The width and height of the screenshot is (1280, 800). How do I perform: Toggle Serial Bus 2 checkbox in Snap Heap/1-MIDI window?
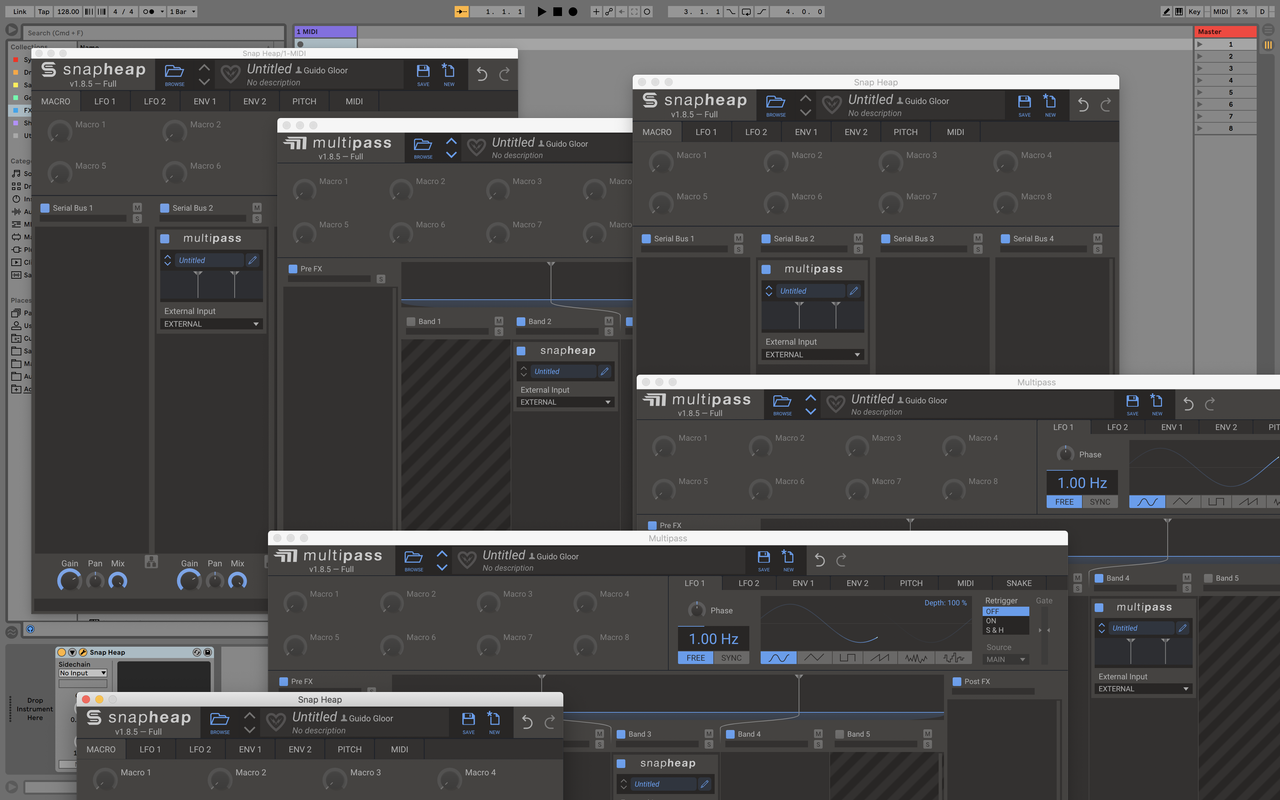point(165,208)
